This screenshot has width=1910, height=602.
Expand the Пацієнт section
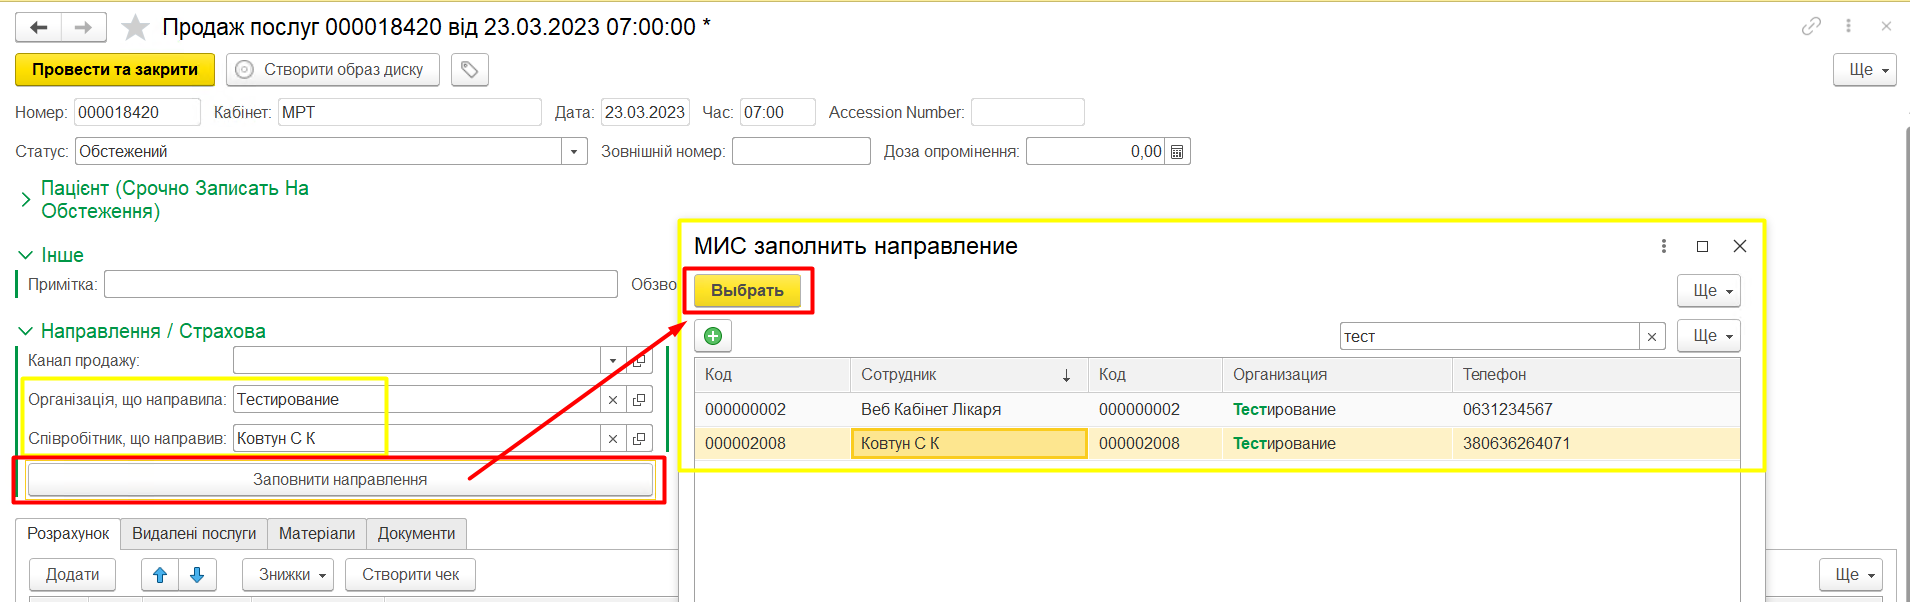26,200
